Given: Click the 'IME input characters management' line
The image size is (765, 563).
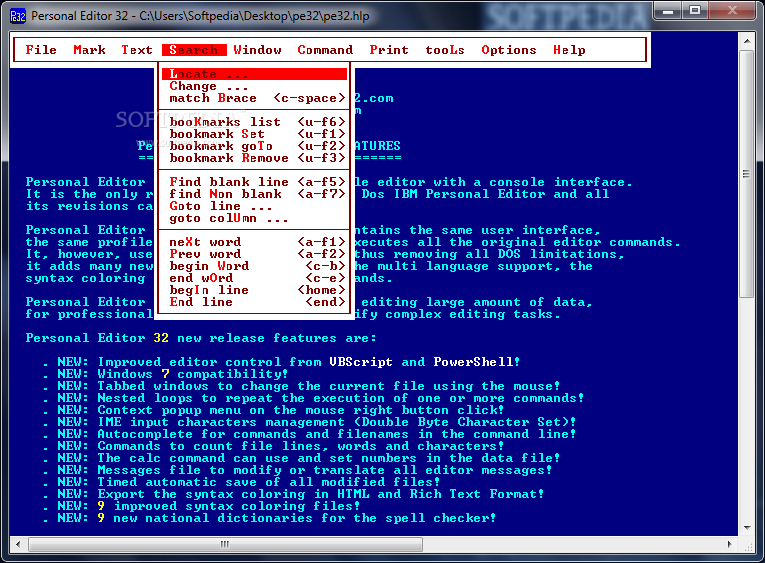Looking at the screenshot, I should 309,422.
